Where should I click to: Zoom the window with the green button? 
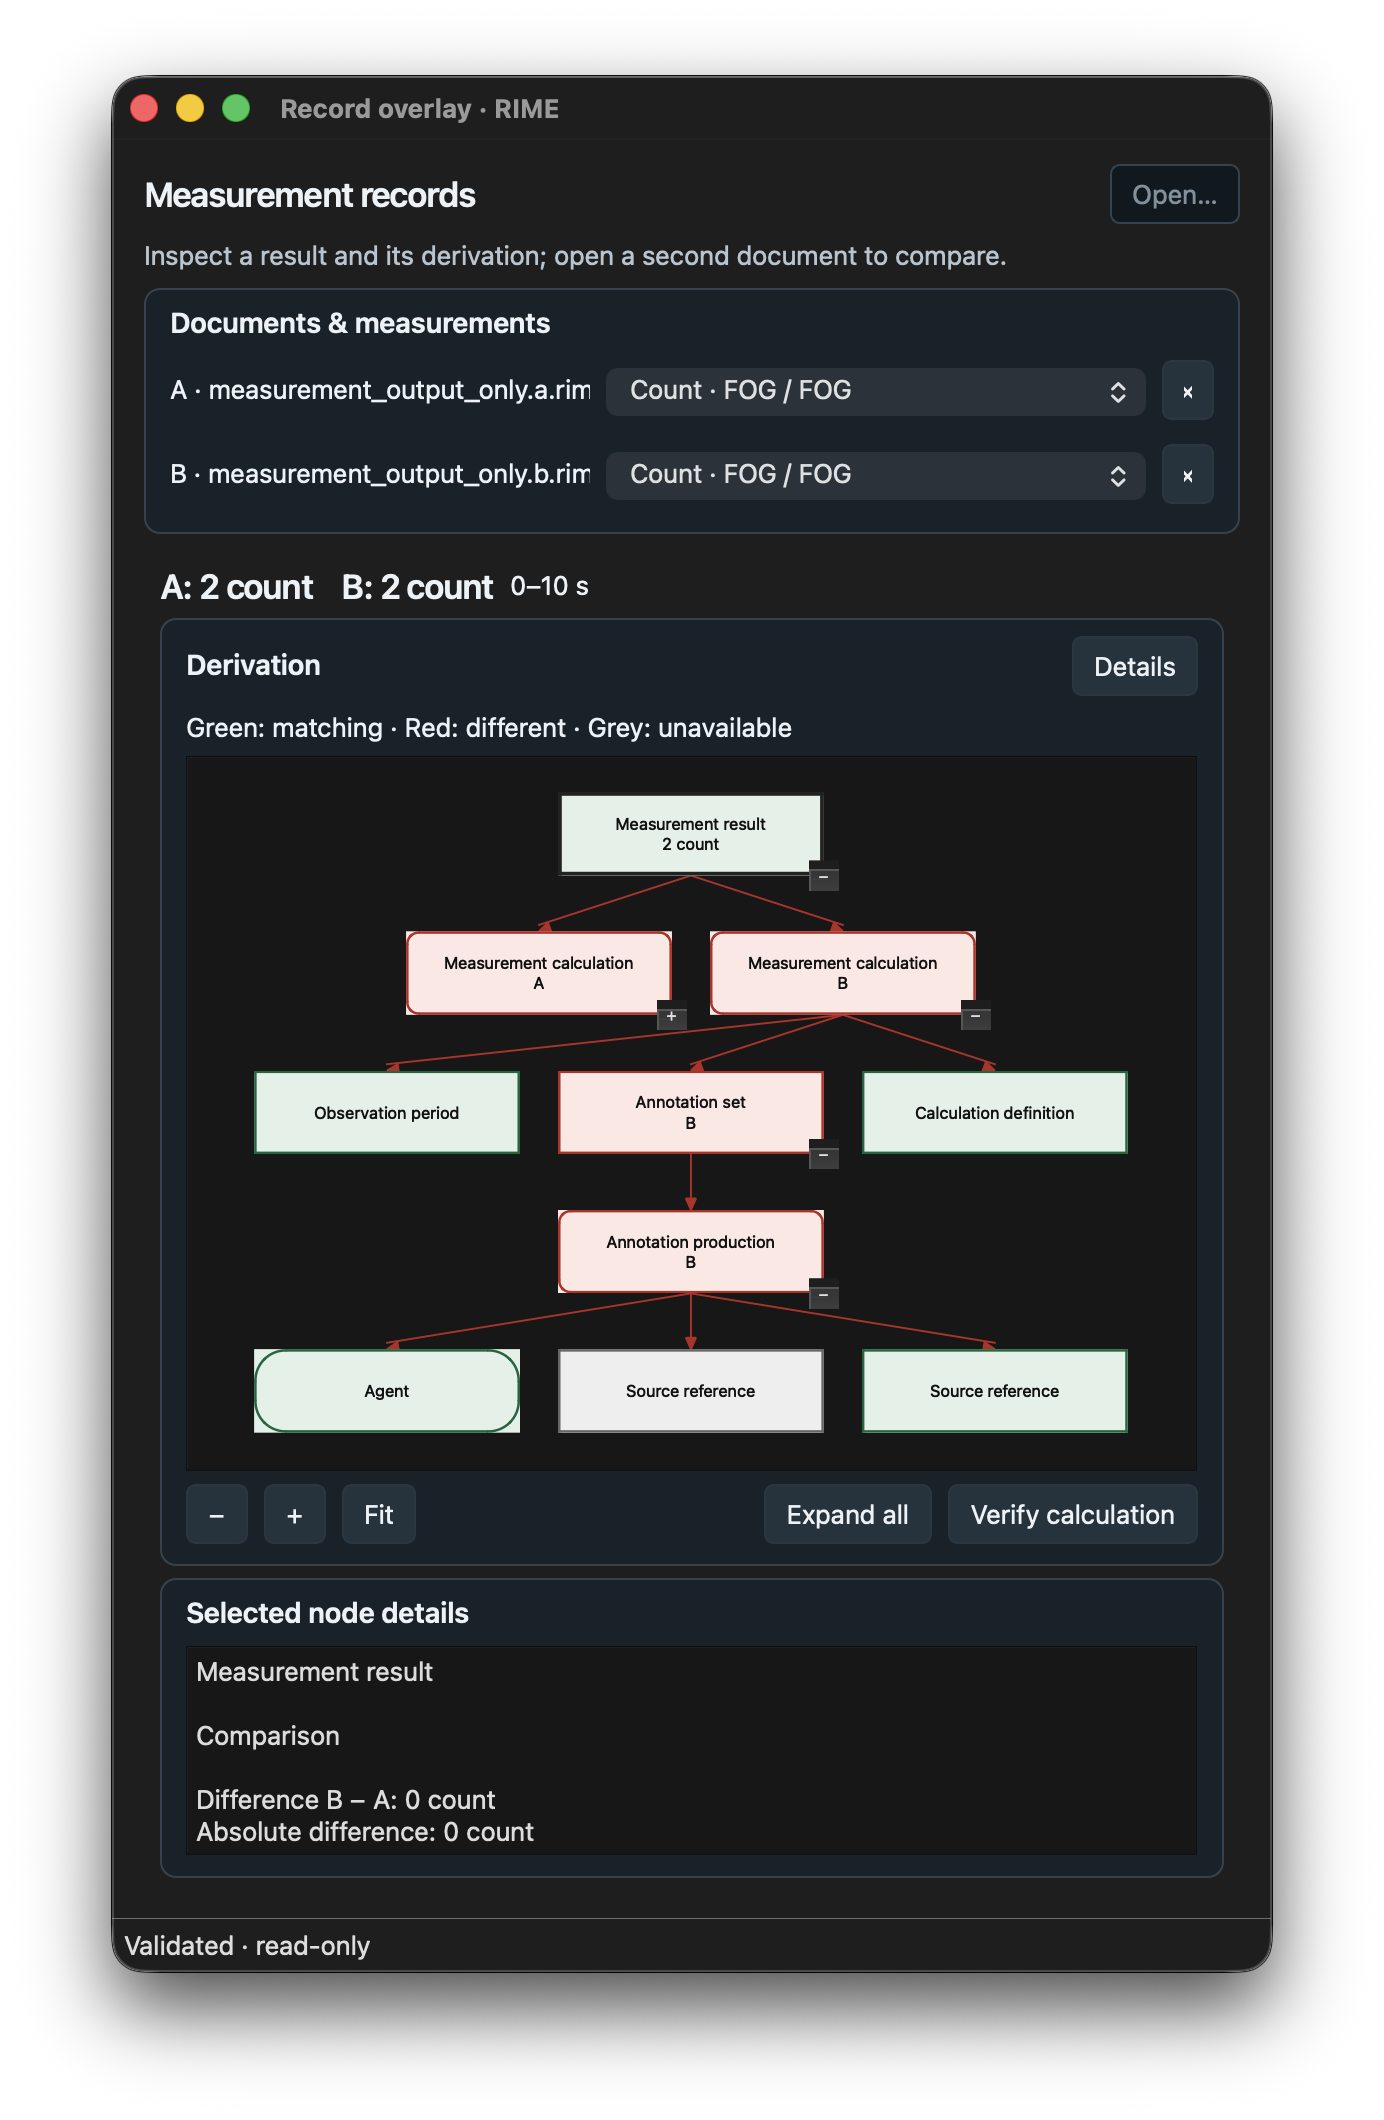[x=236, y=108]
